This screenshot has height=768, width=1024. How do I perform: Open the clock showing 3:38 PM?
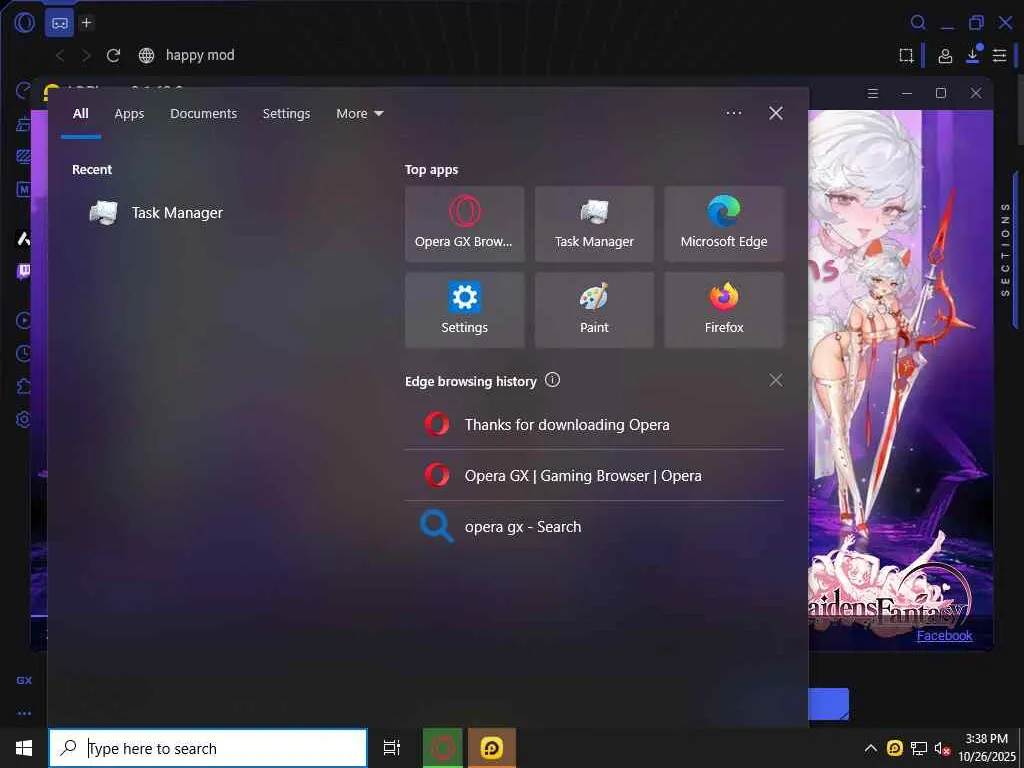[987, 748]
